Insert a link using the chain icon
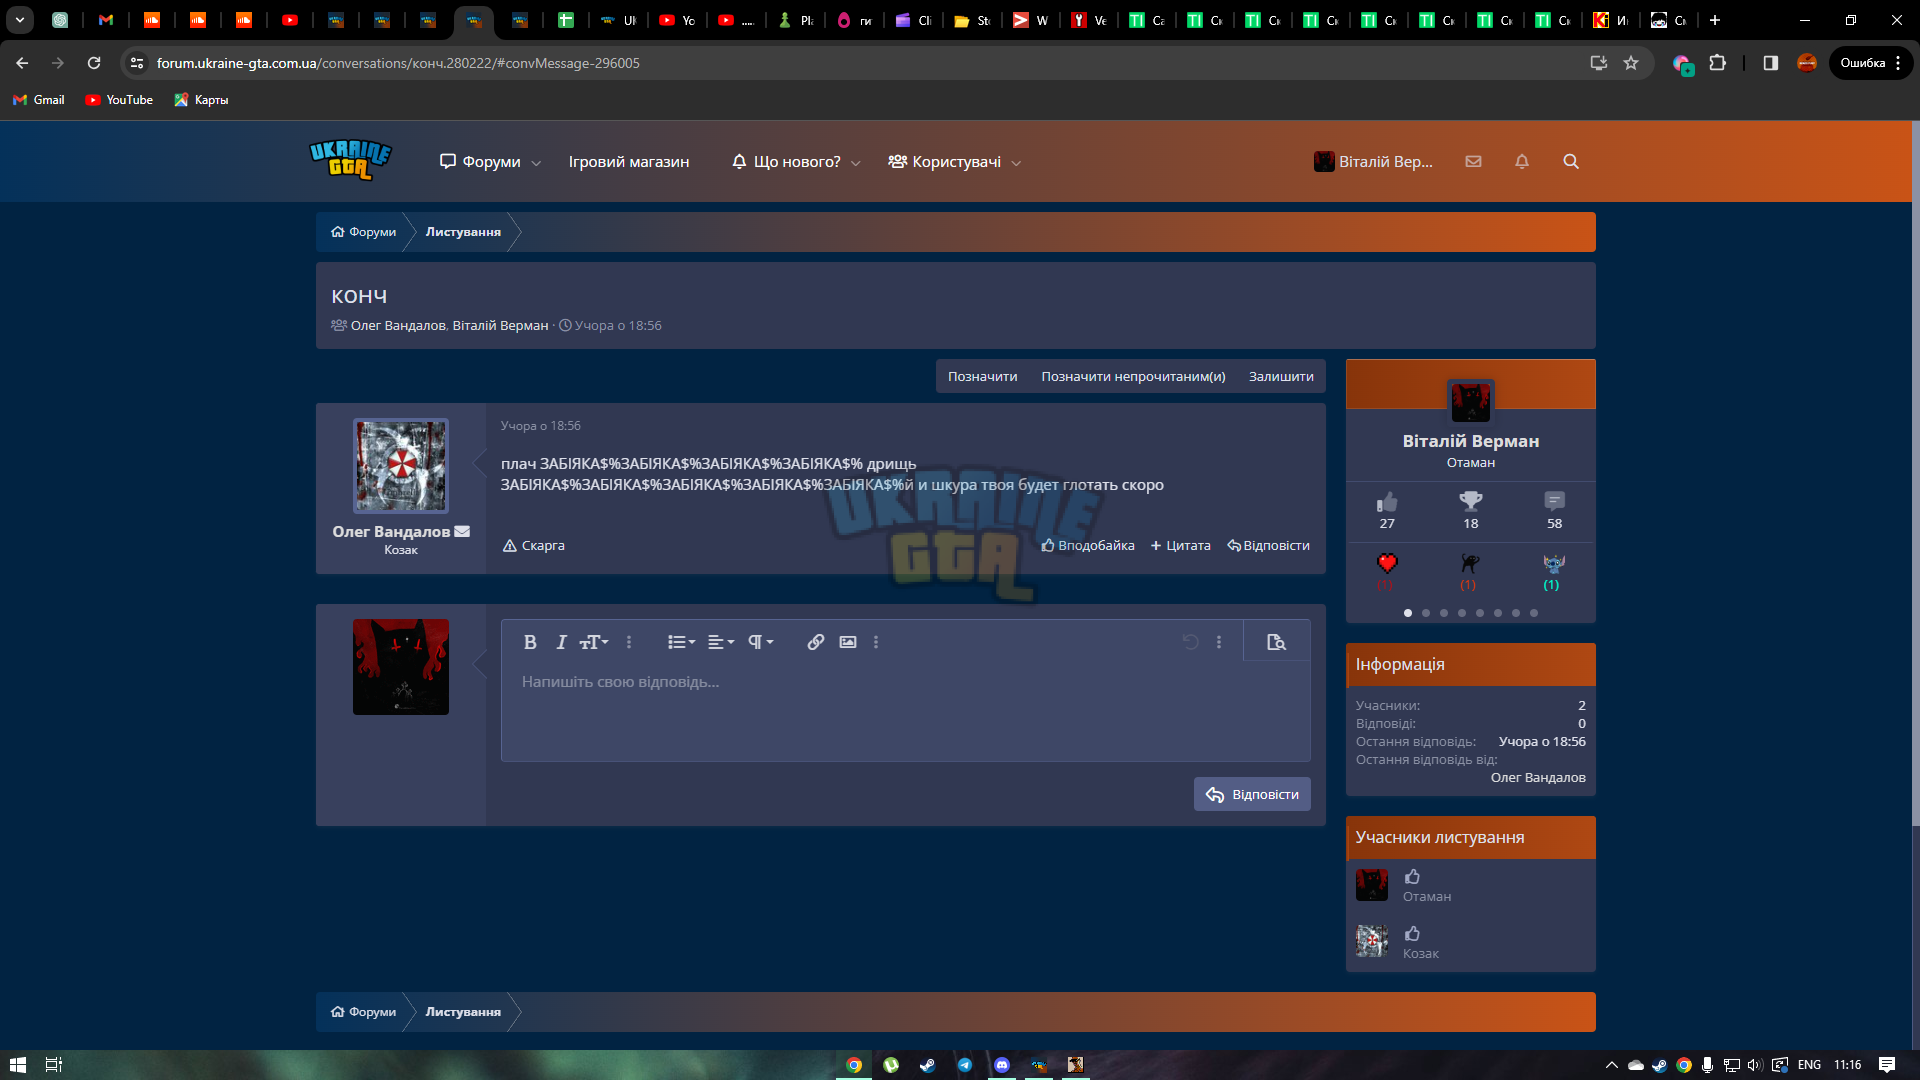 pos(816,642)
